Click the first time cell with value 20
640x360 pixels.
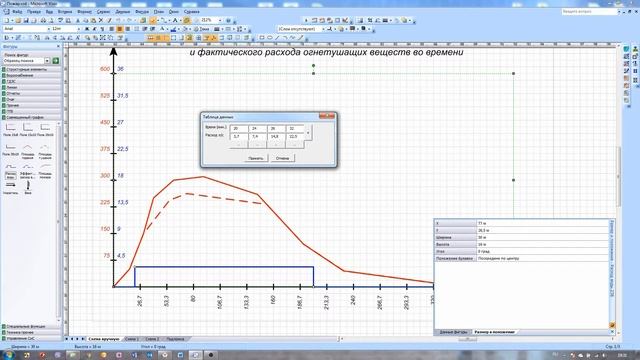[x=239, y=128]
